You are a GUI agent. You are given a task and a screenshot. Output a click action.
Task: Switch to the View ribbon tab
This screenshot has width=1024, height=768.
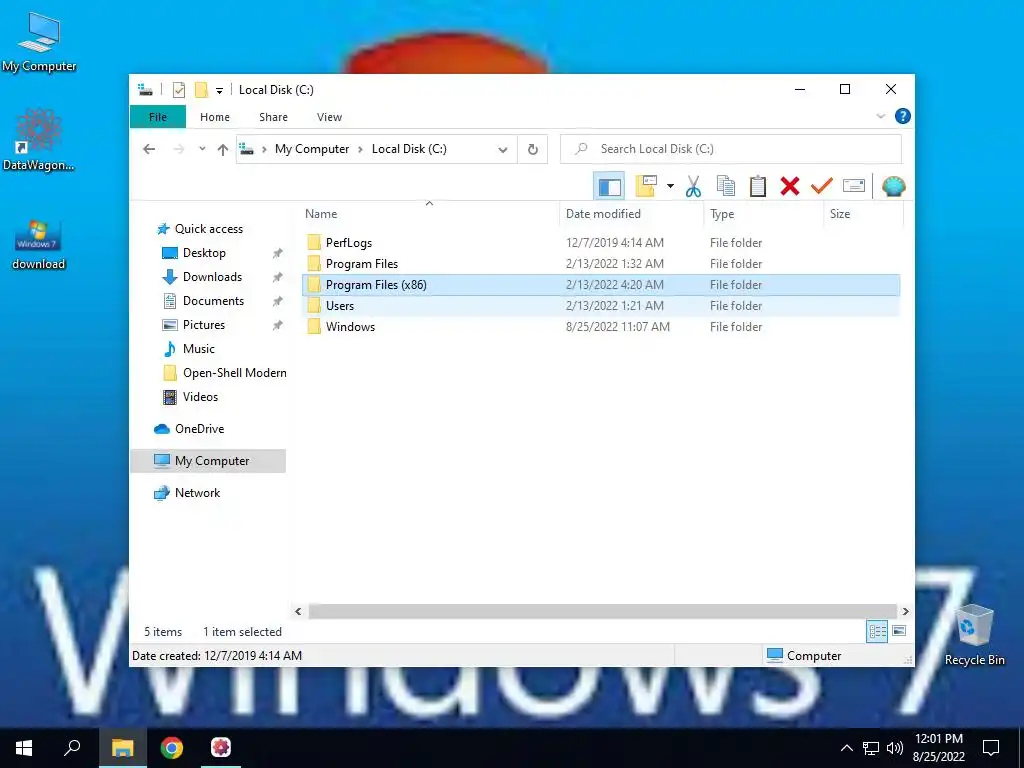click(x=329, y=117)
